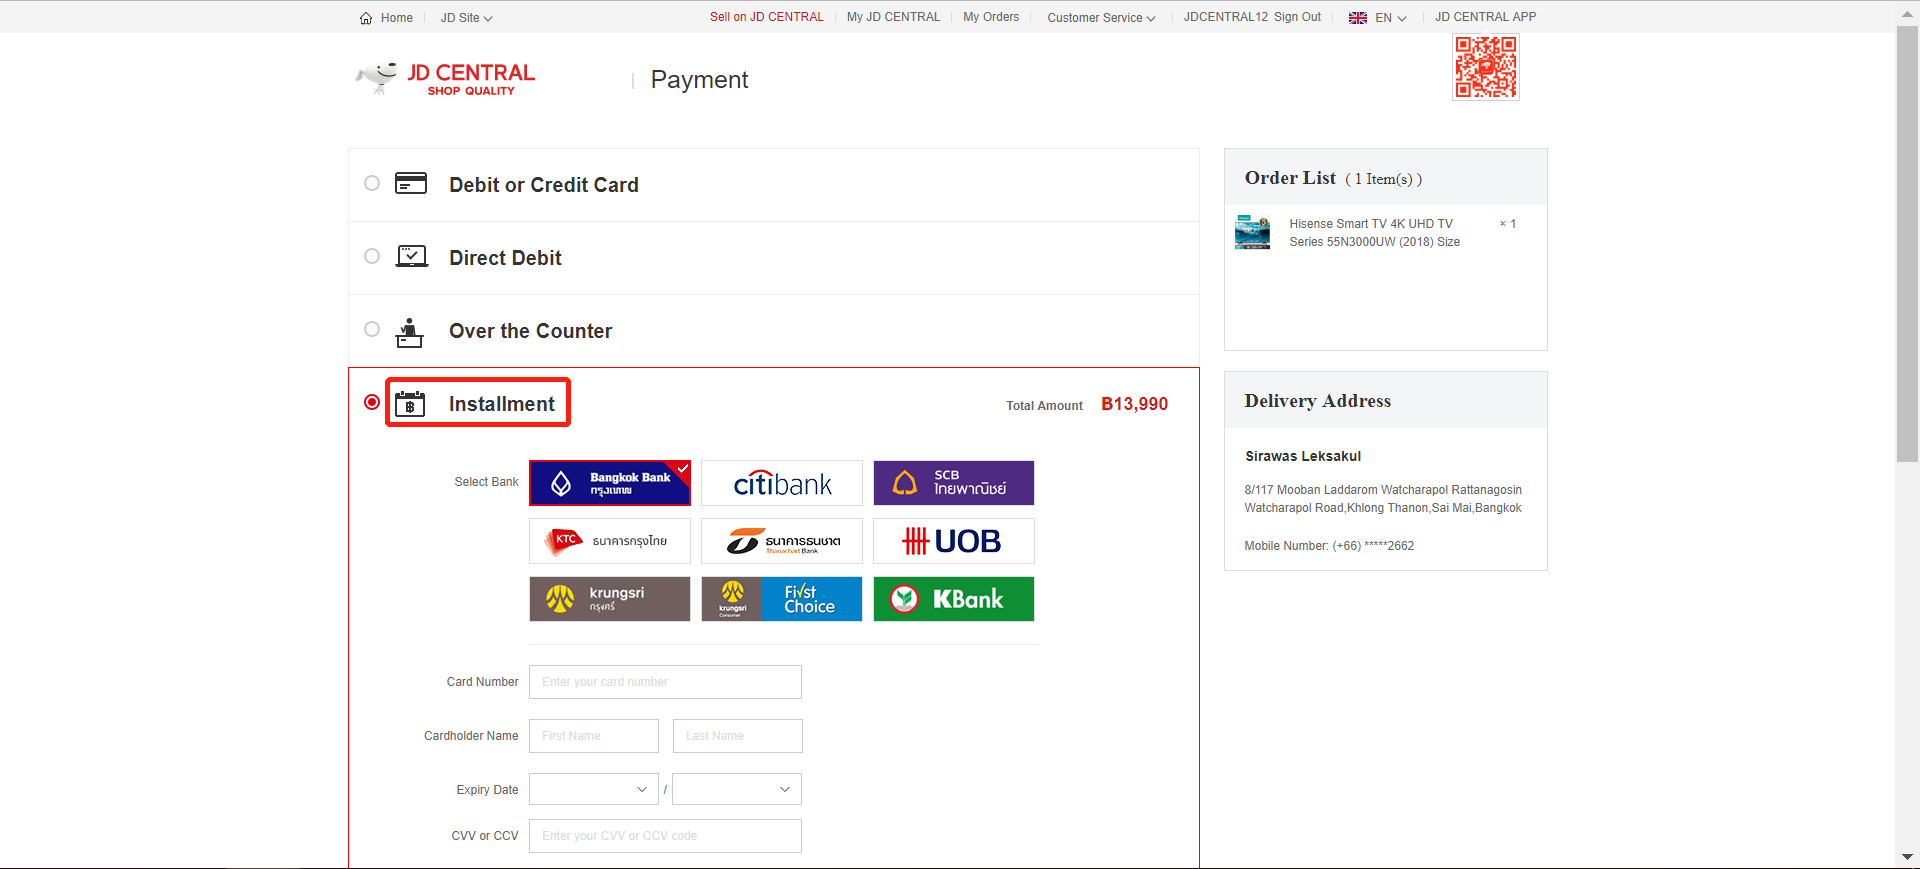Screen dimensions: 1920x869
Task: Open My Orders
Action: (x=991, y=17)
